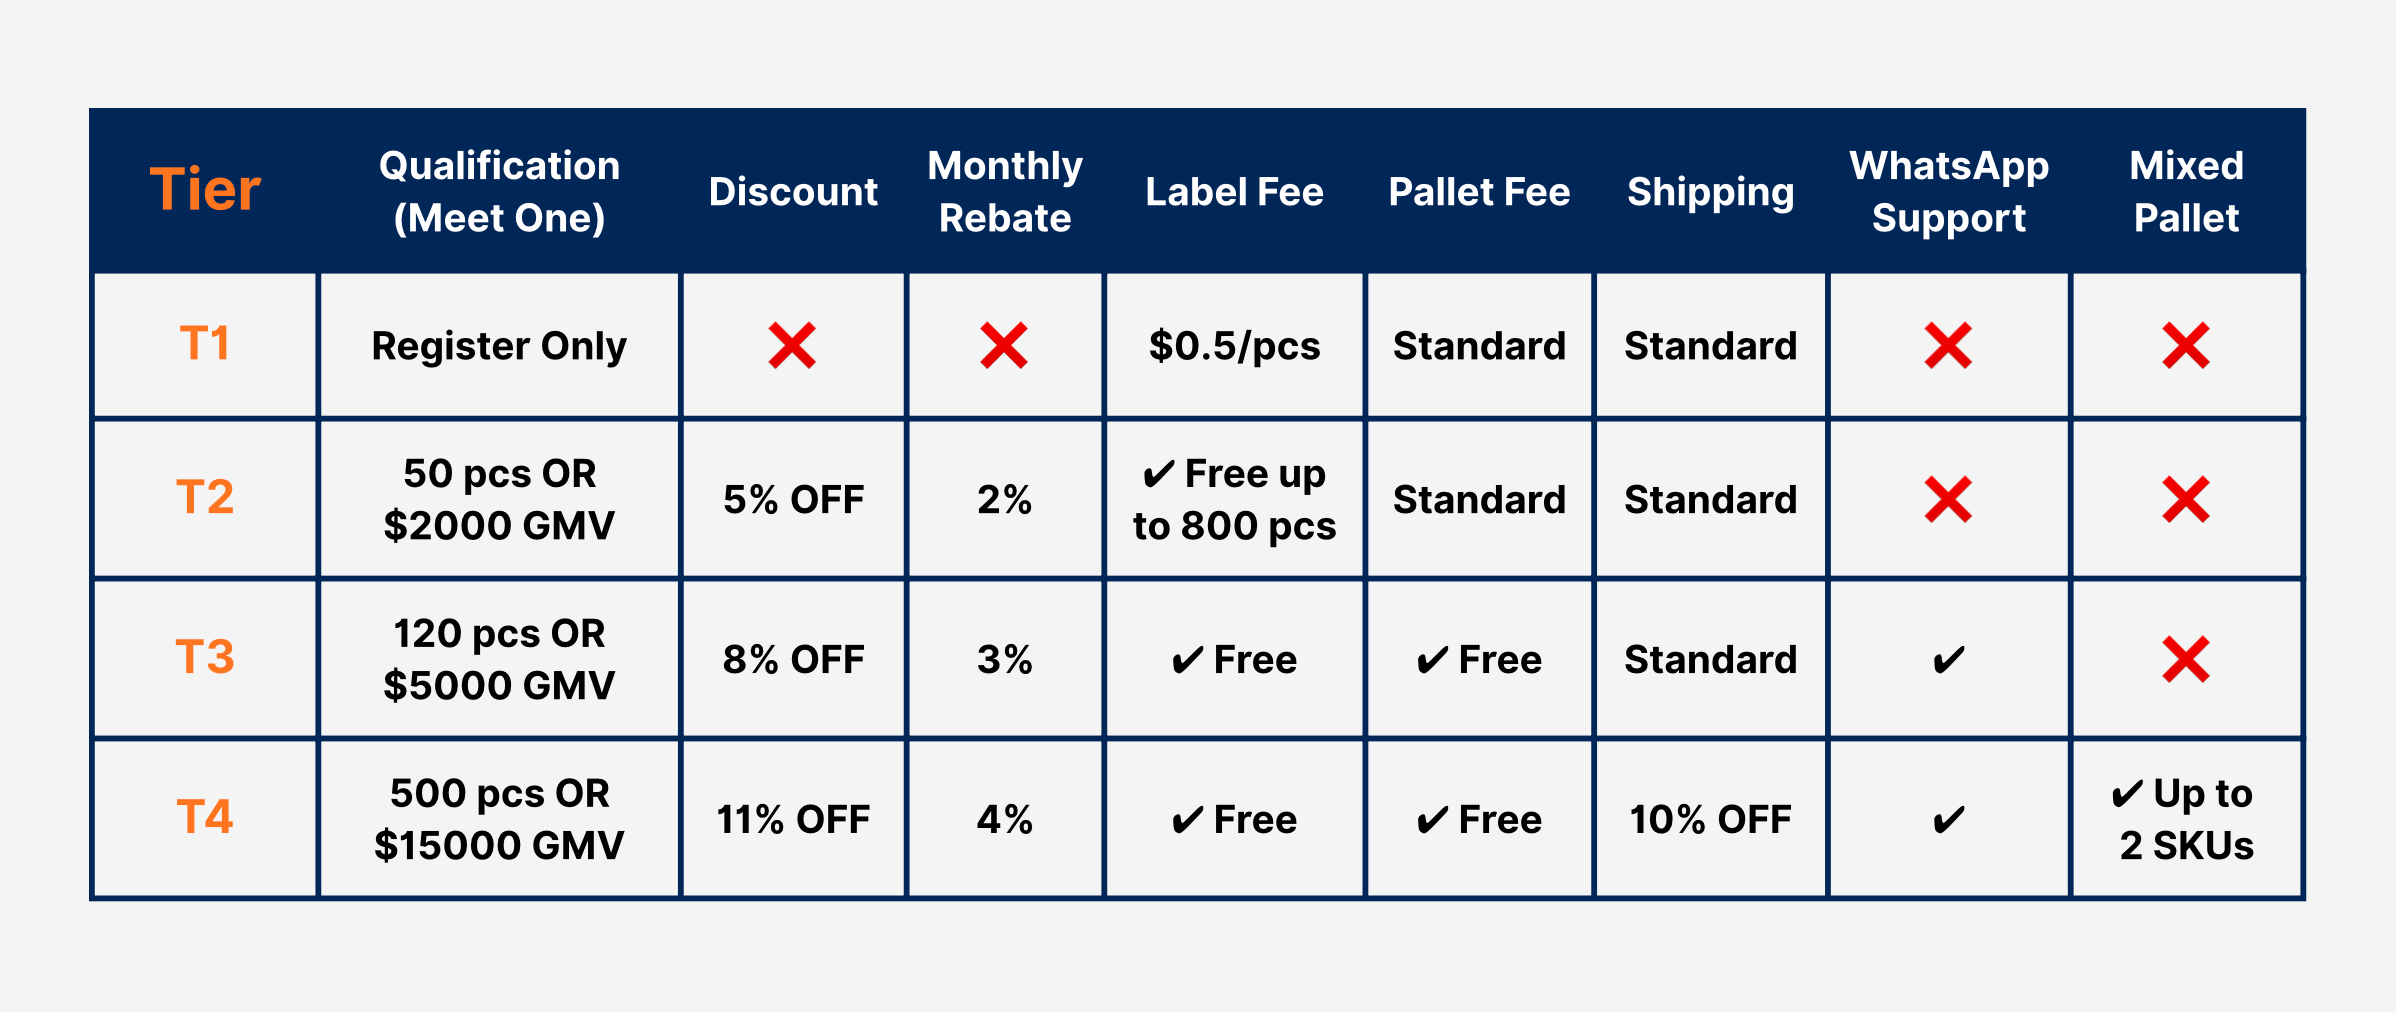Click the orange T2 tier label

click(x=205, y=498)
